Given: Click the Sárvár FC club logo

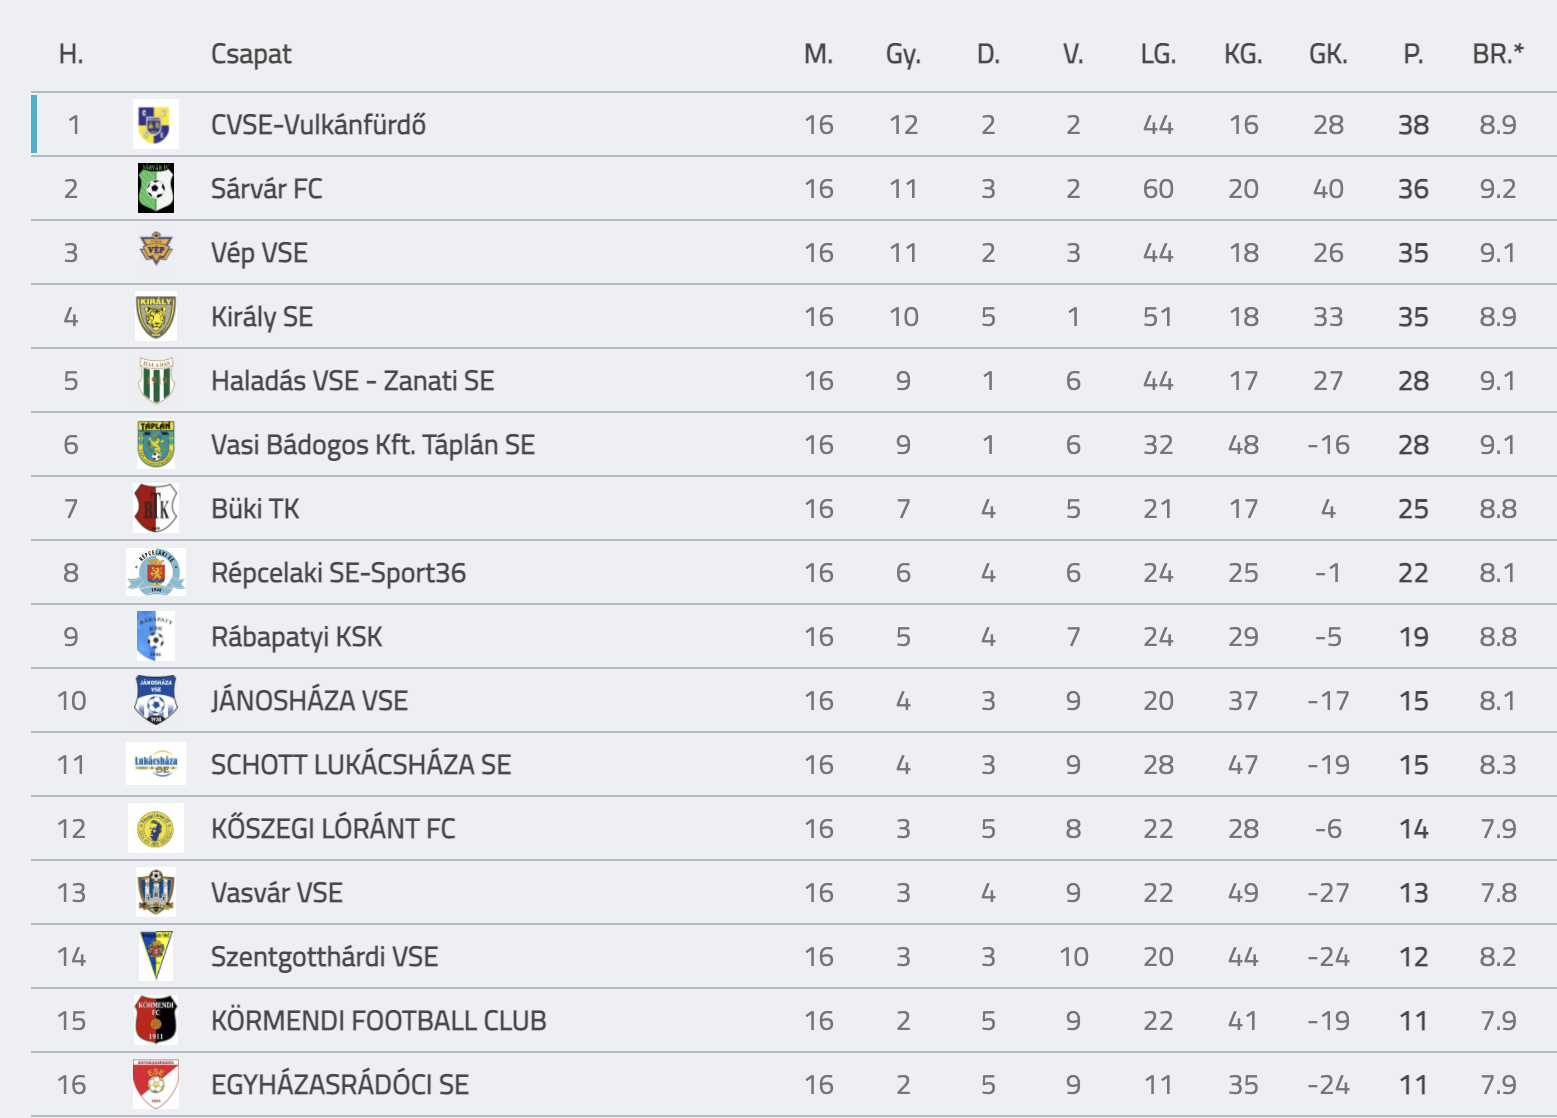Looking at the screenshot, I should pyautogui.click(x=156, y=189).
